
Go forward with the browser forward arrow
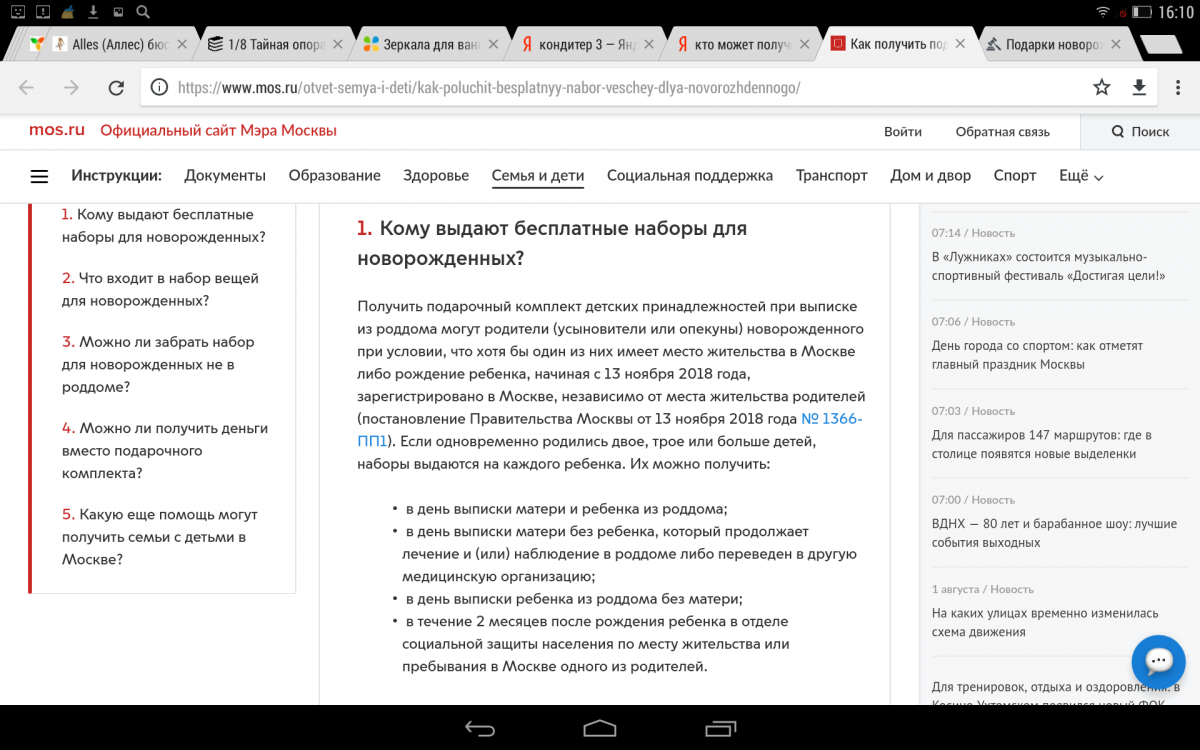[71, 88]
